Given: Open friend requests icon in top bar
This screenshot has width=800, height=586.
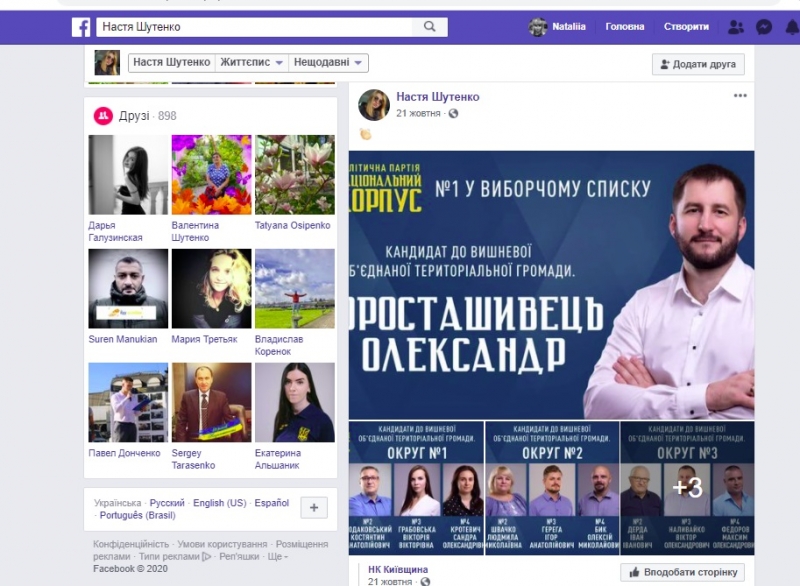Looking at the screenshot, I should tap(737, 27).
